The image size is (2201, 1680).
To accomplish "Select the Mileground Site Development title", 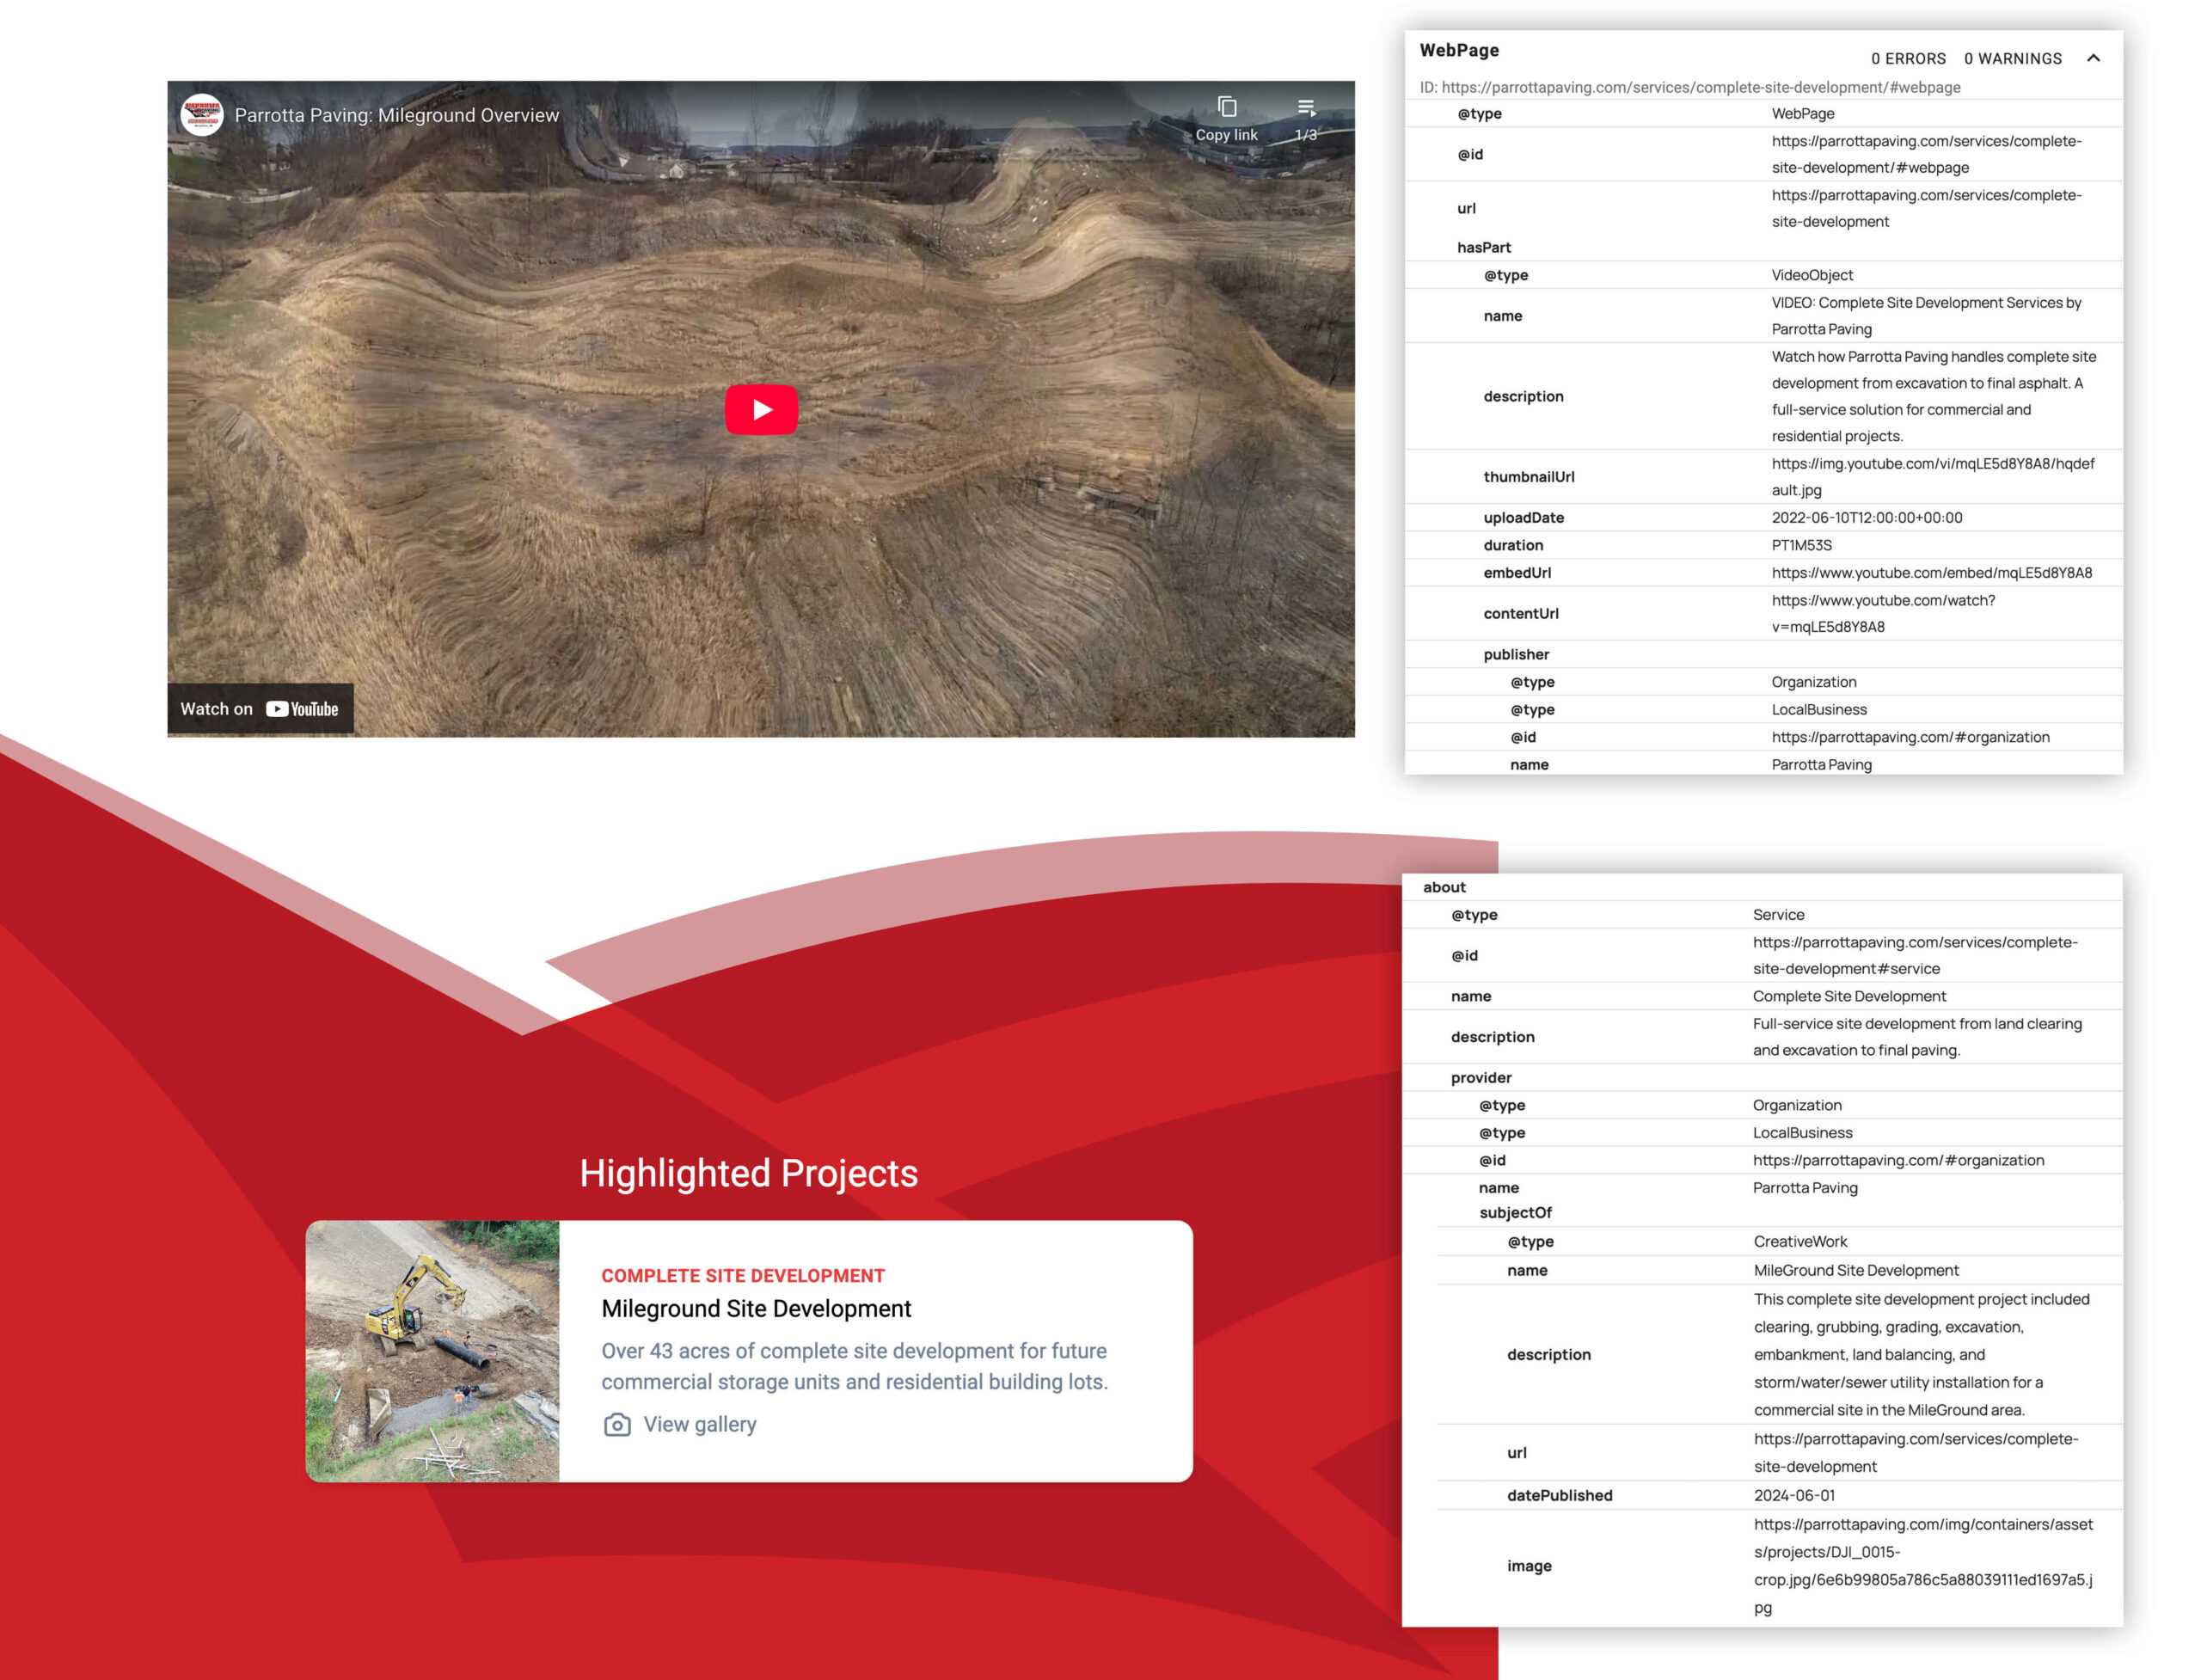I will (x=756, y=1309).
